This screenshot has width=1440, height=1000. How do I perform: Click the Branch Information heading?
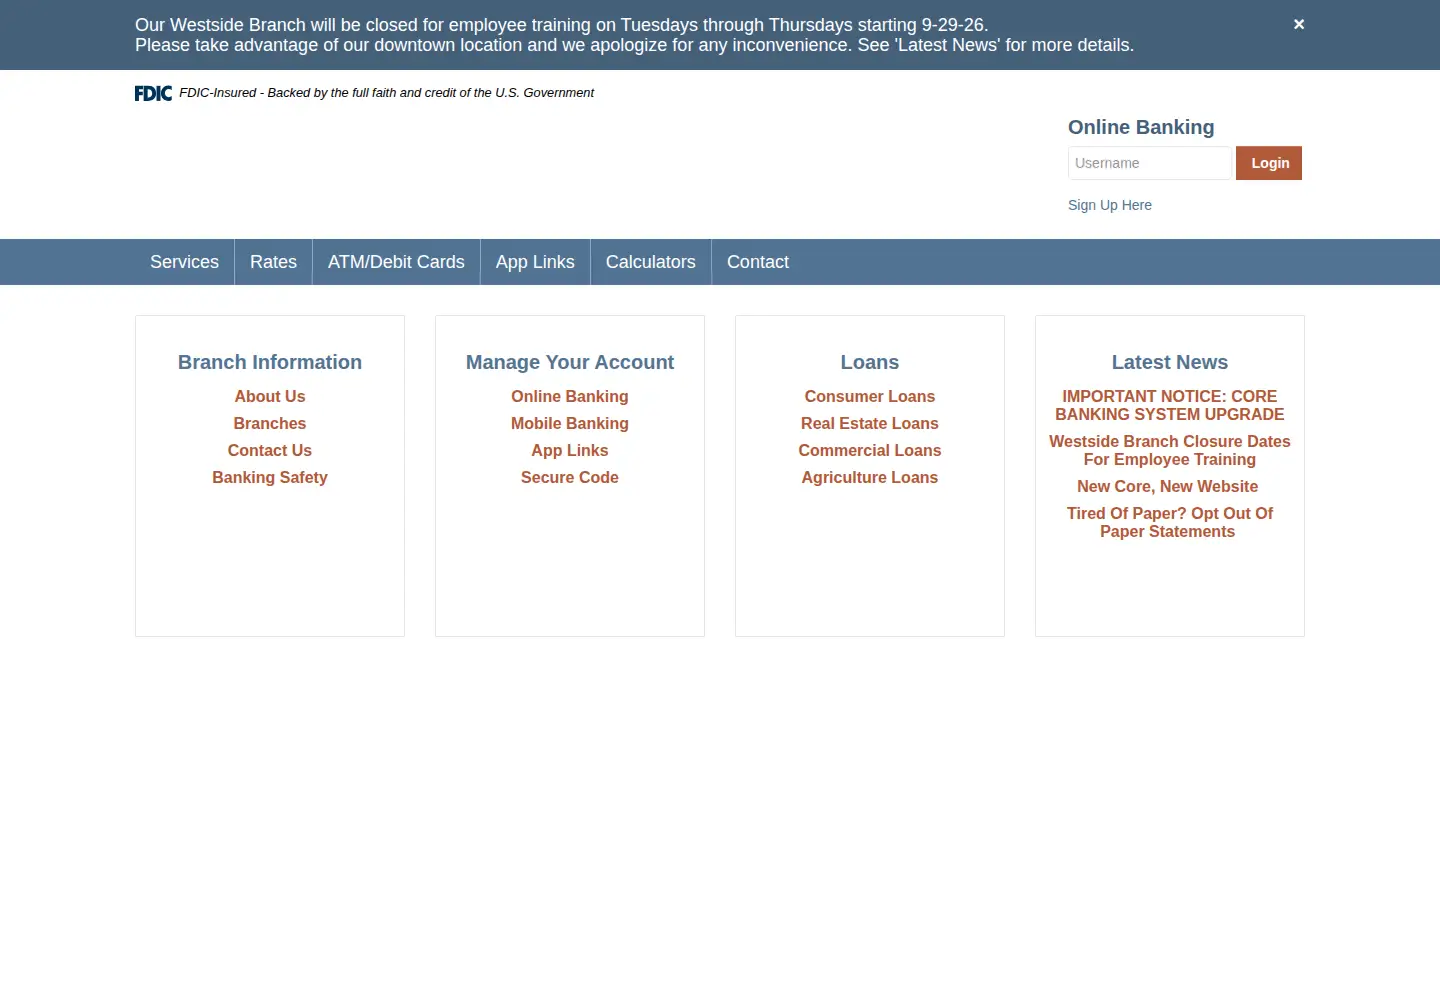click(x=270, y=362)
